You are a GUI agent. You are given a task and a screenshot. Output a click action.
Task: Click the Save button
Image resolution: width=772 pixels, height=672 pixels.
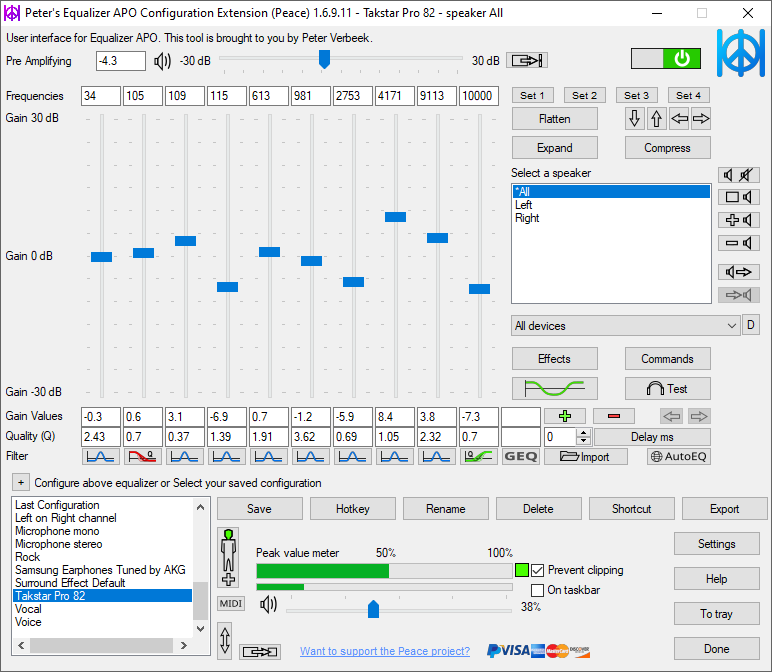point(259,509)
